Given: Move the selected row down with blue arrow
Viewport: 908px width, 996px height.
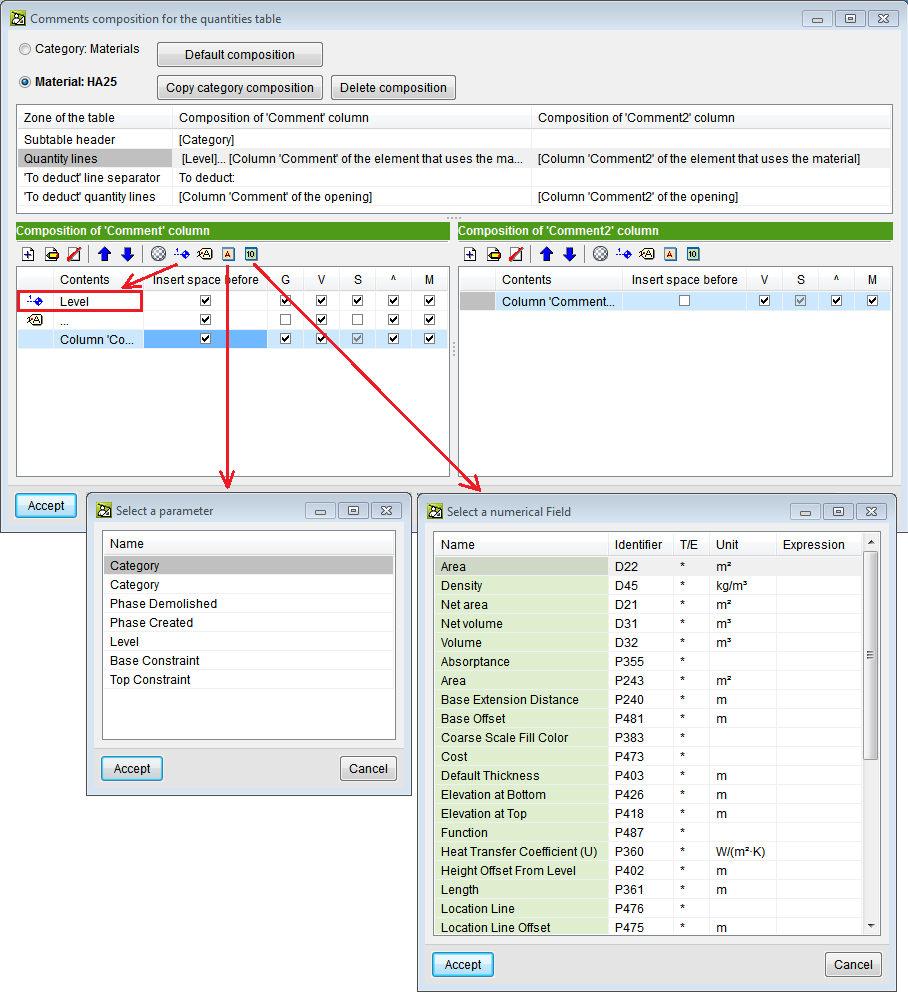Looking at the screenshot, I should coord(127,253).
